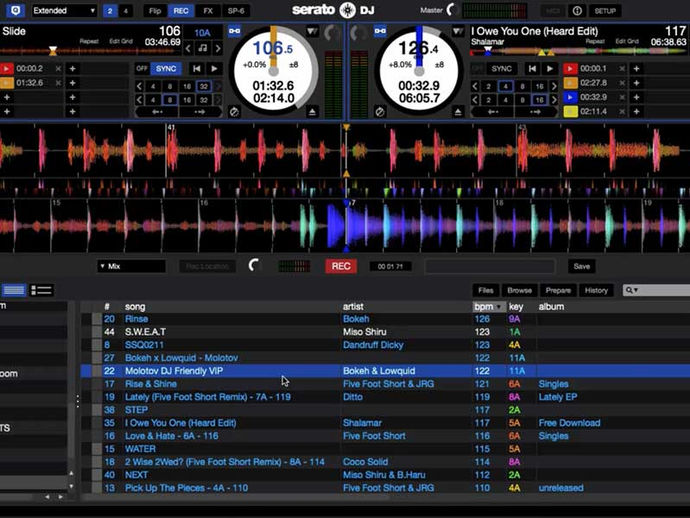Open the SP-6 sampler tab

236,11
